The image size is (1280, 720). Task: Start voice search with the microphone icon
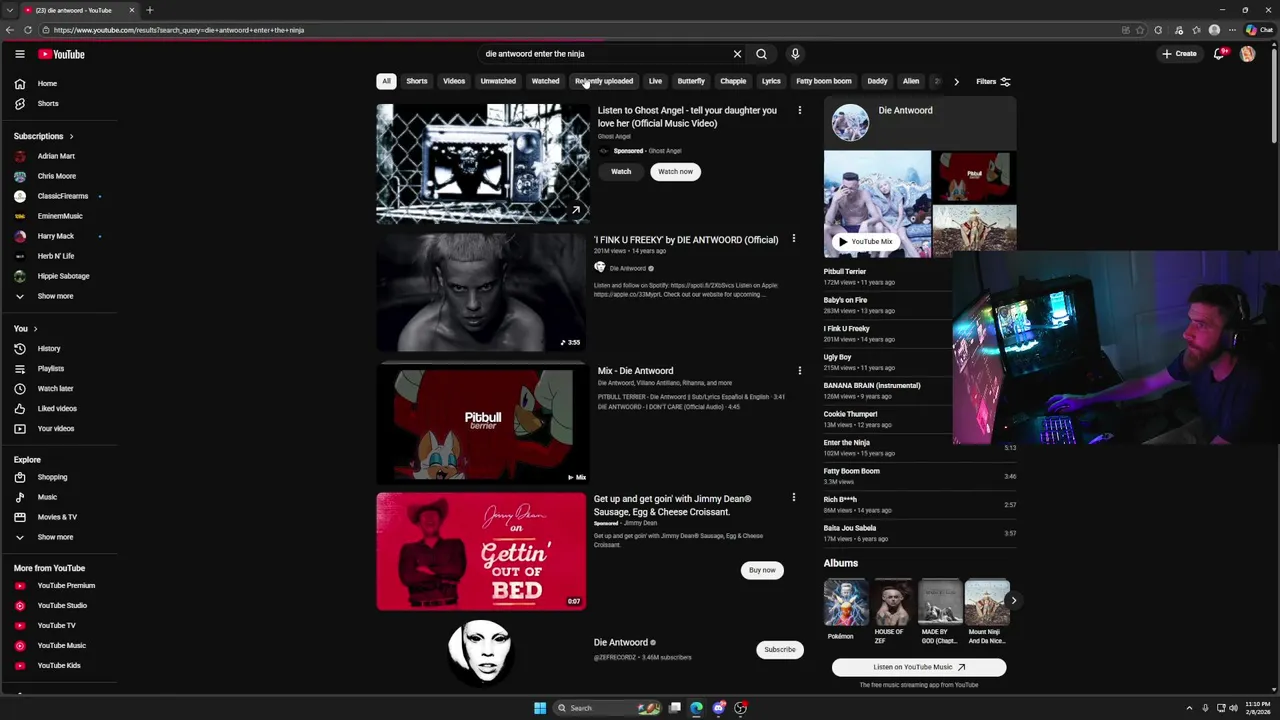point(795,54)
